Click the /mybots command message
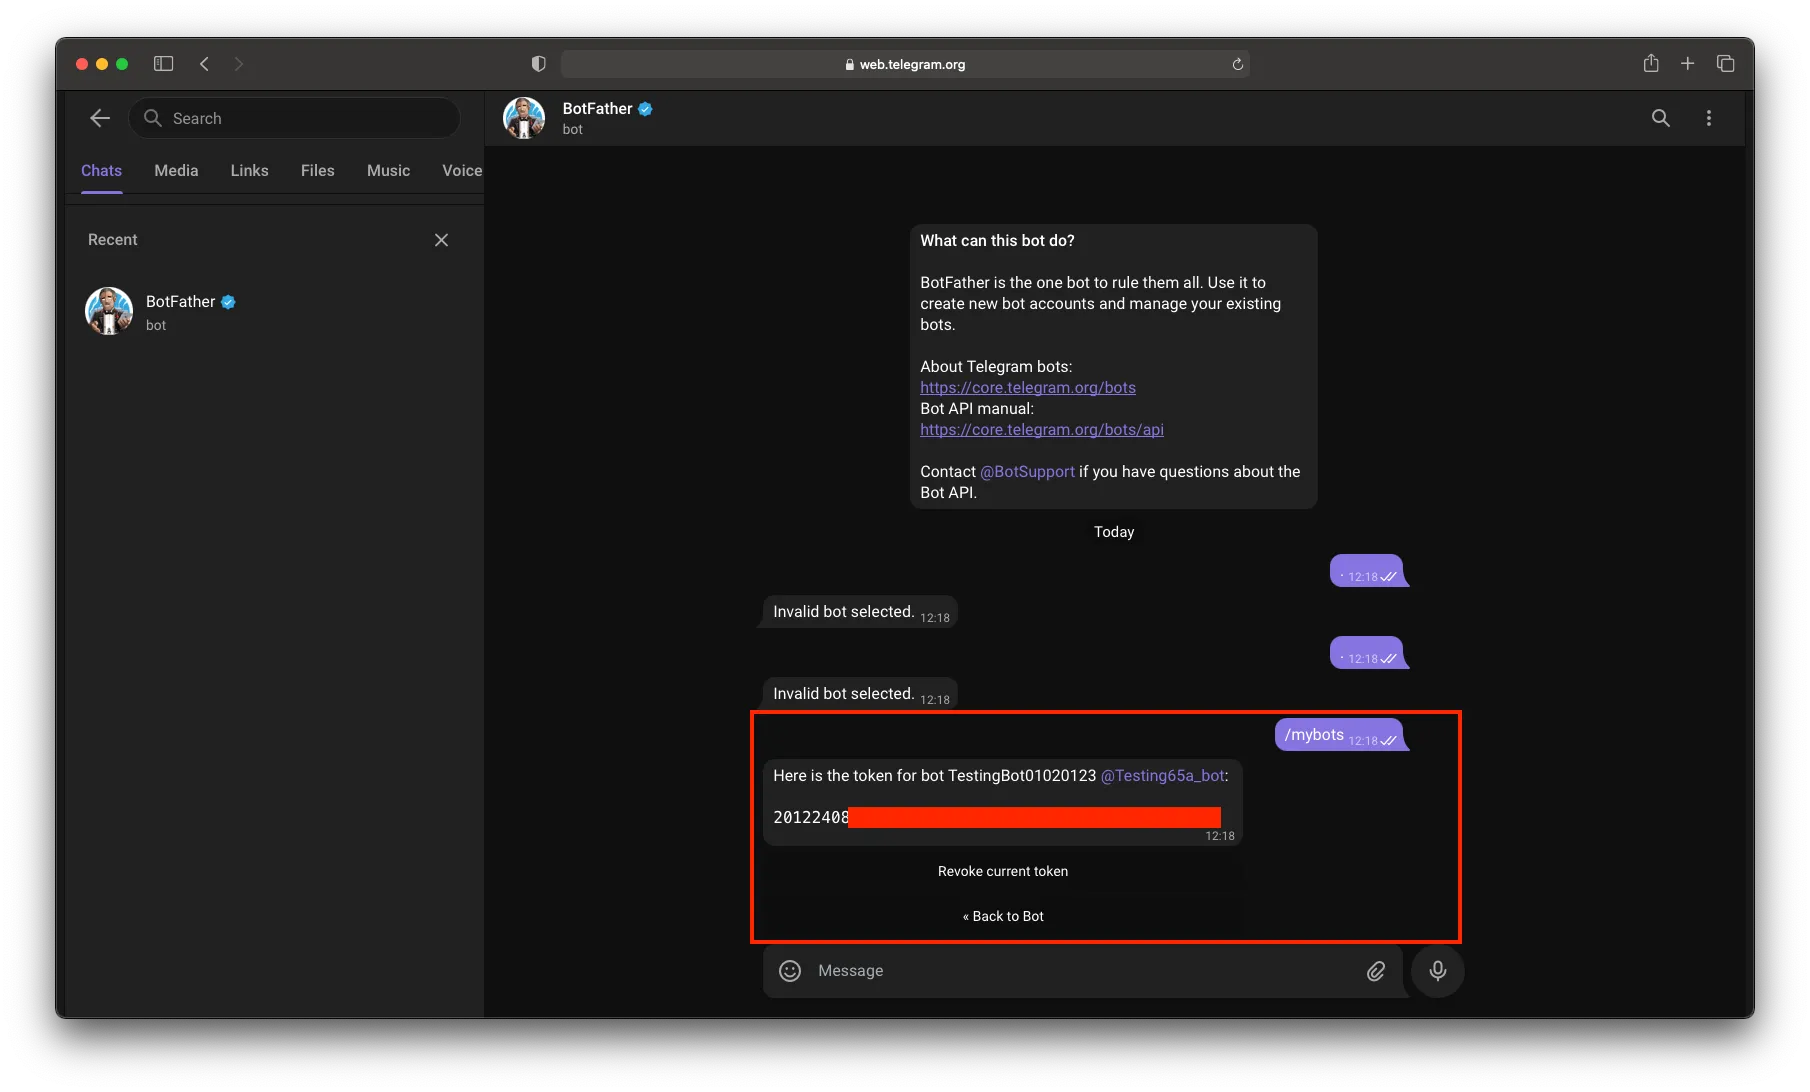Viewport: 1810px width, 1092px height. click(x=1339, y=735)
